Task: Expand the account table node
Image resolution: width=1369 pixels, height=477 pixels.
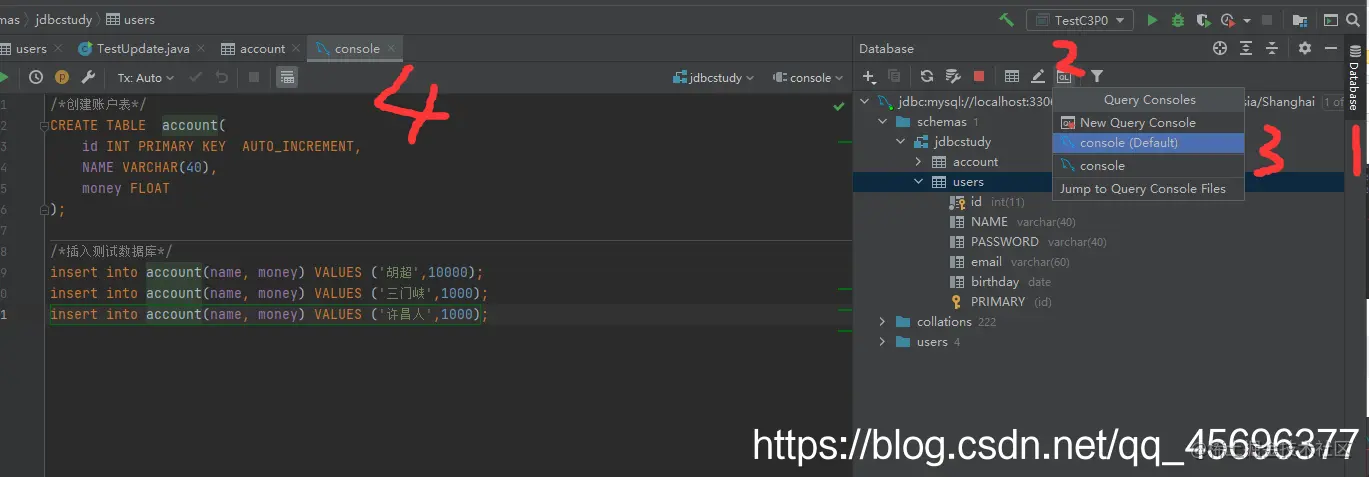Action: tap(919, 162)
